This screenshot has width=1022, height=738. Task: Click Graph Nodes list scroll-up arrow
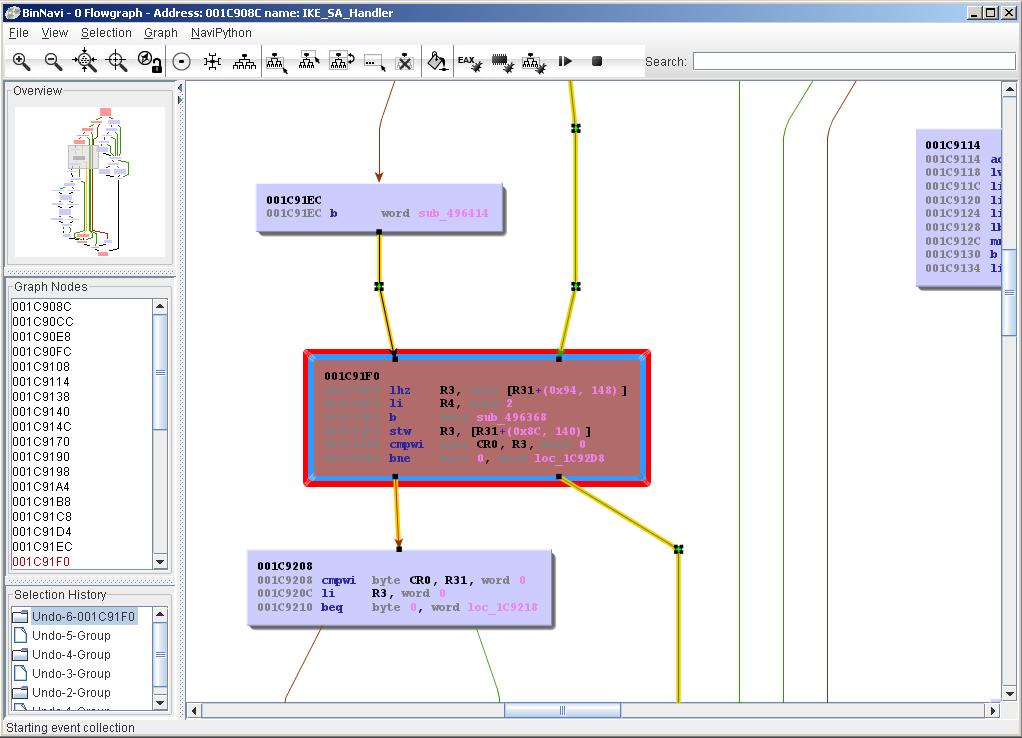(x=160, y=306)
